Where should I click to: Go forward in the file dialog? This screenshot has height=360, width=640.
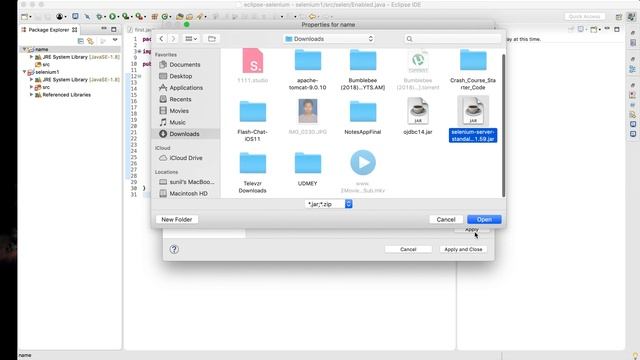pyautogui.click(x=173, y=38)
